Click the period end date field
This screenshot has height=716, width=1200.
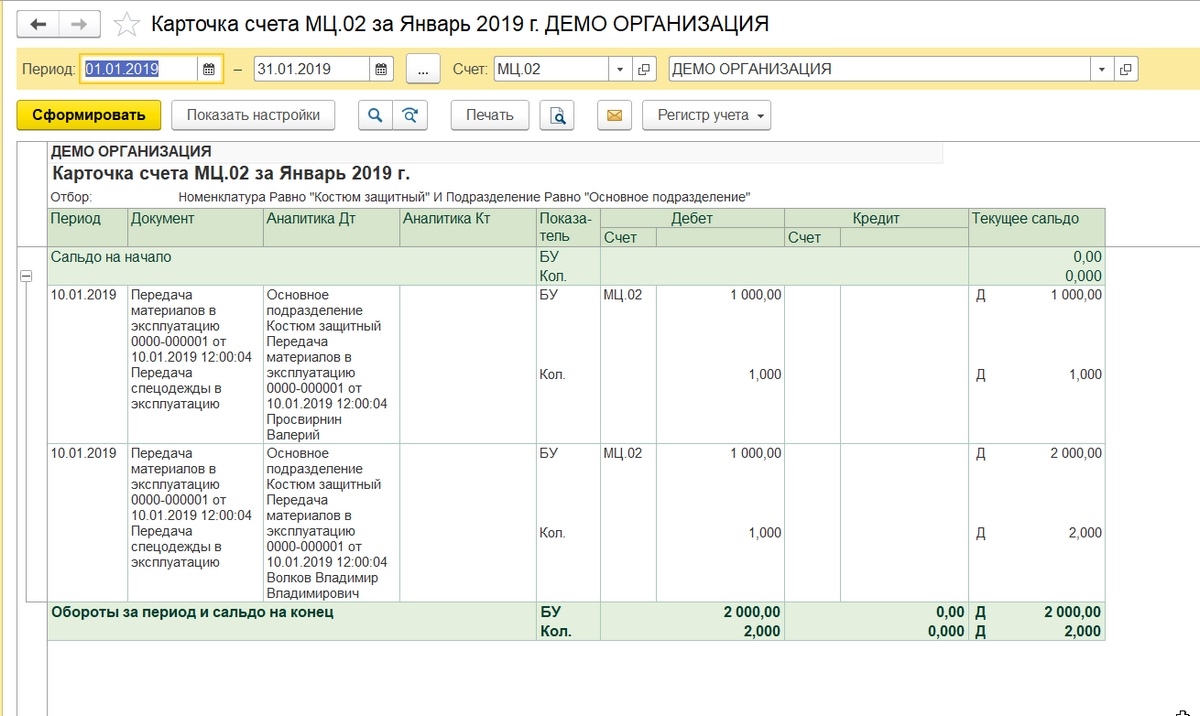312,70
